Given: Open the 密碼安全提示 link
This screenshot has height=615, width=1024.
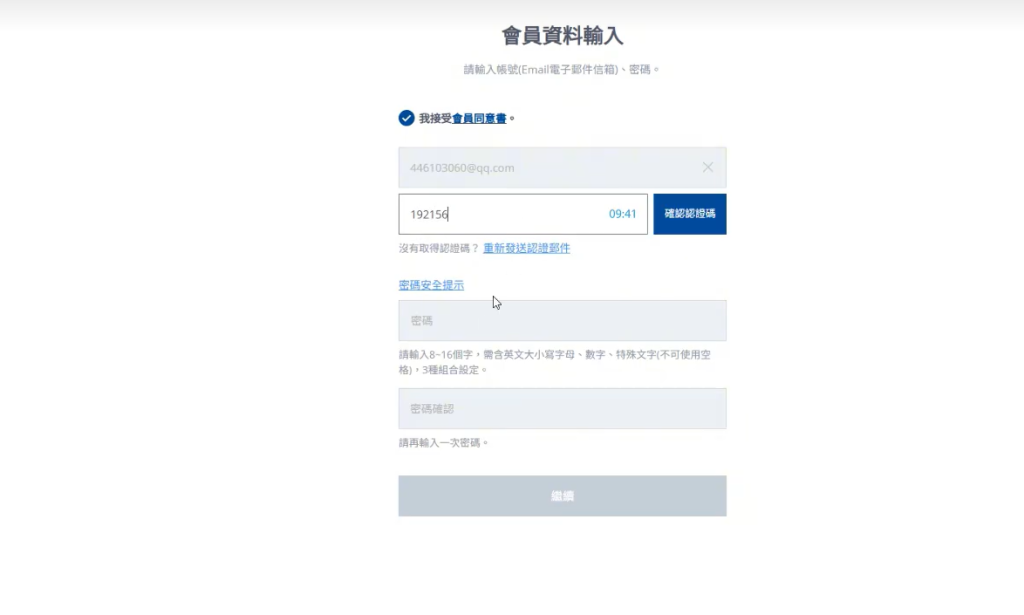Looking at the screenshot, I should click(431, 285).
